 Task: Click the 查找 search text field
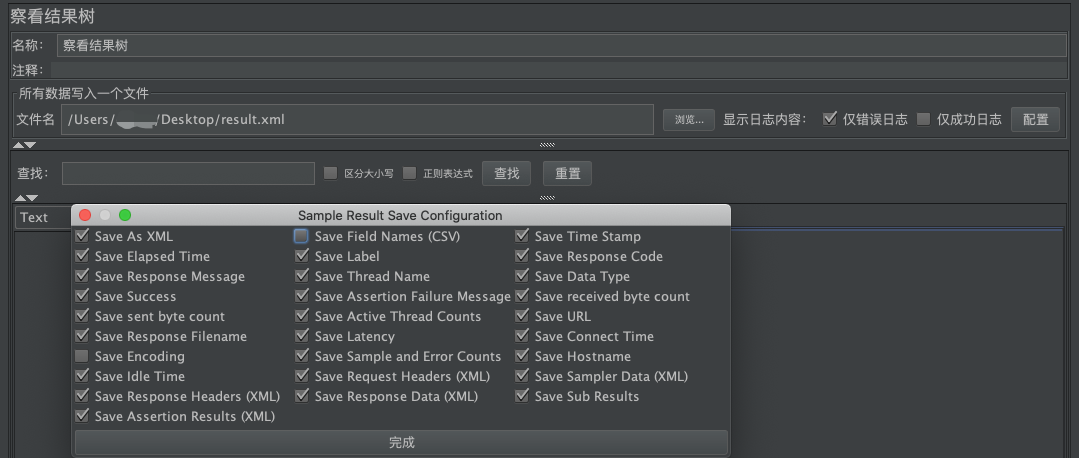coord(189,173)
